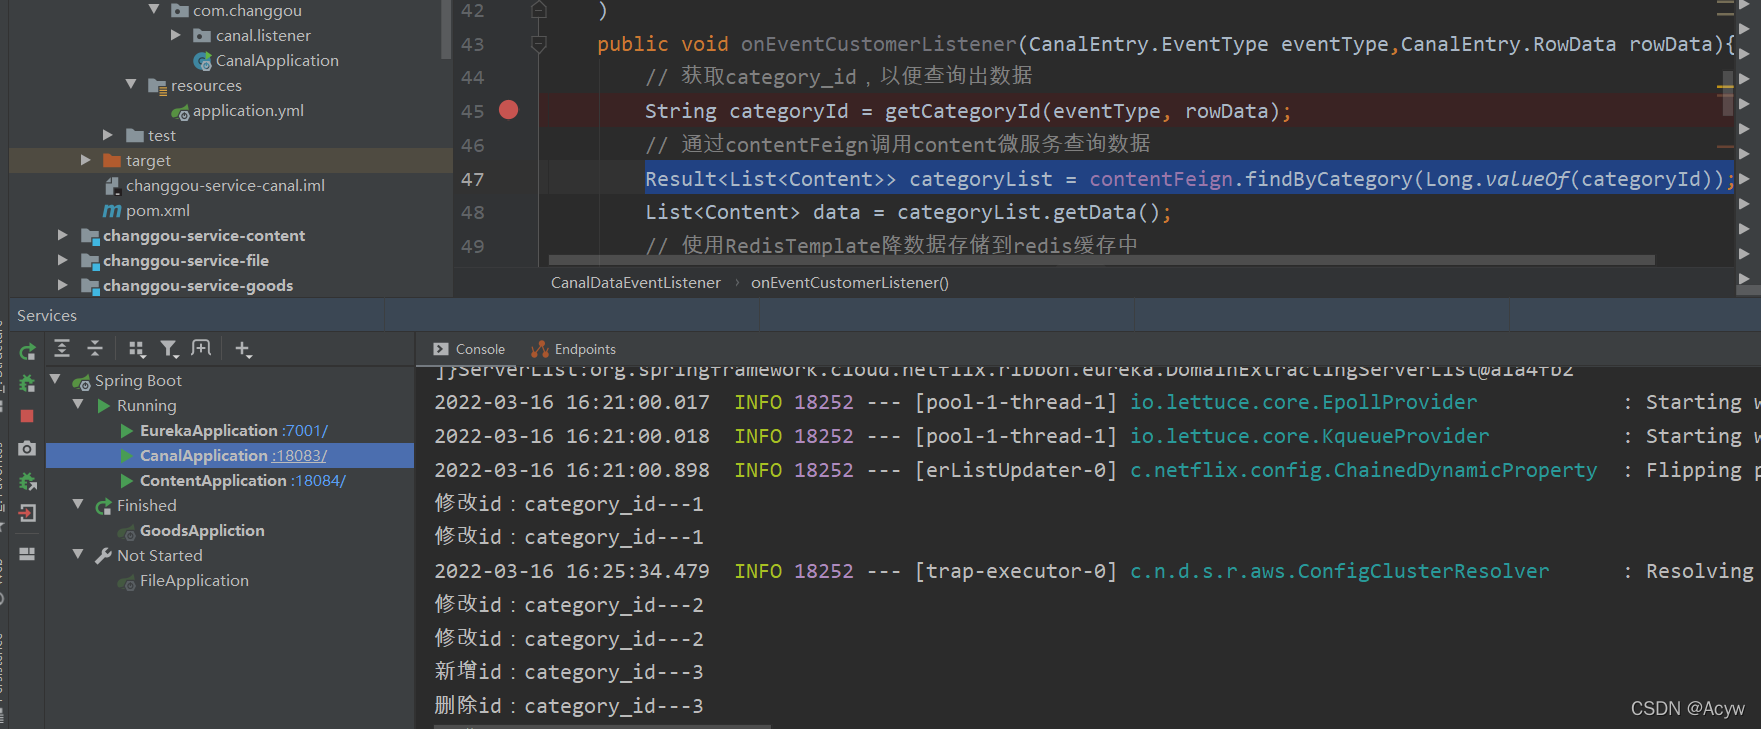Click the changgou-service-canal.iml file icon
Viewport: 1761px width, 729px height.
pyautogui.click(x=113, y=186)
